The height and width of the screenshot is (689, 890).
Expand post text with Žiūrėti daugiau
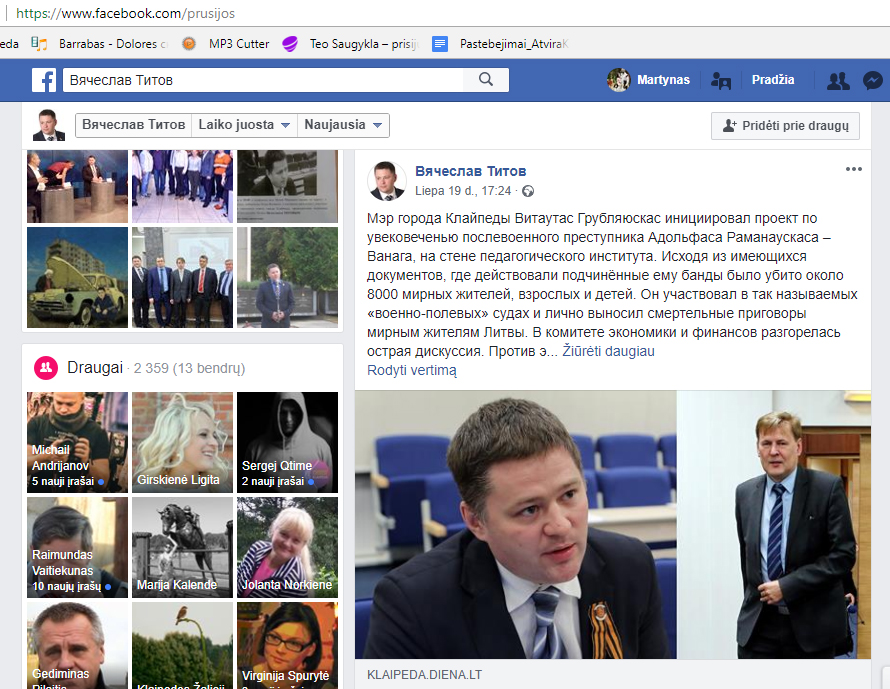coord(608,351)
